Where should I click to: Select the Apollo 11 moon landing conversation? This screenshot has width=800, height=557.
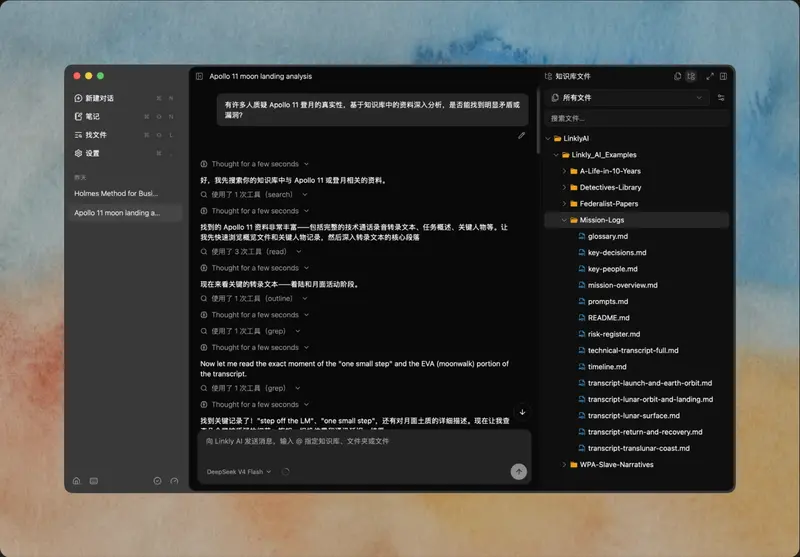125,213
